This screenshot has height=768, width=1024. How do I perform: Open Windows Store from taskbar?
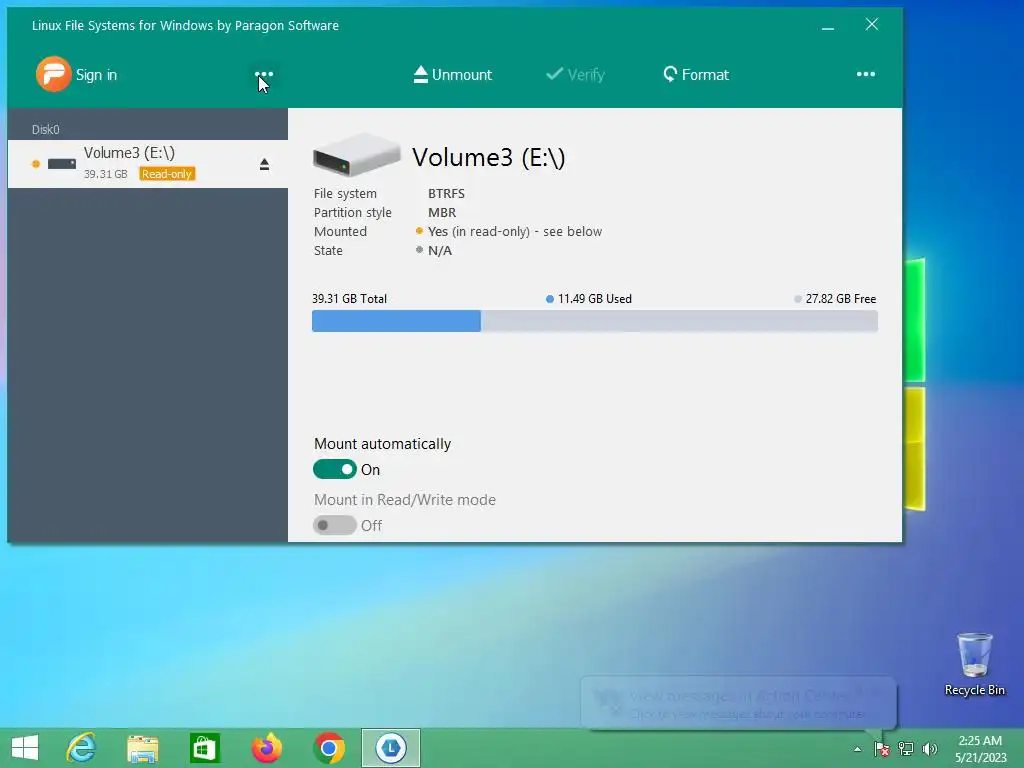(x=204, y=748)
